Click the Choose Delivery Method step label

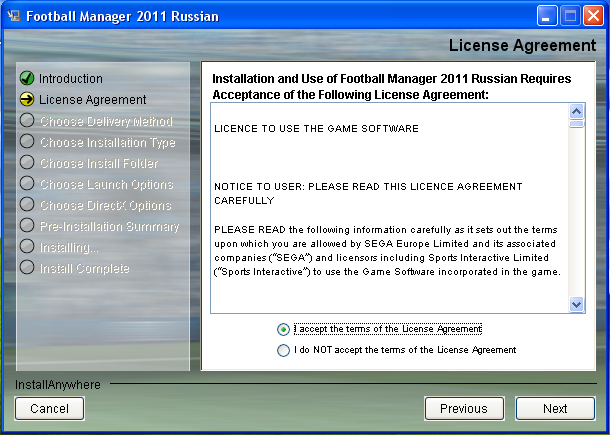pyautogui.click(x=106, y=121)
